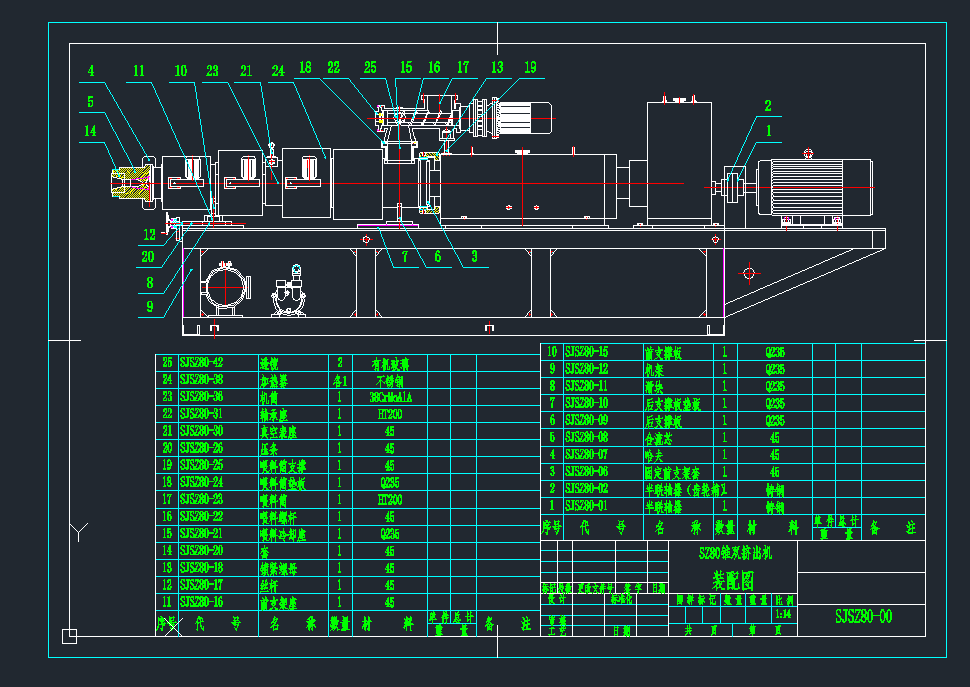Click part code SJSZ80-42 in parts list

tap(201, 364)
